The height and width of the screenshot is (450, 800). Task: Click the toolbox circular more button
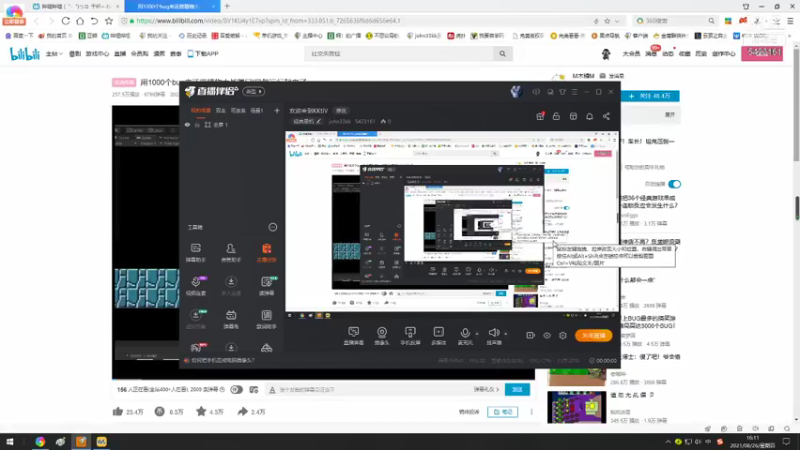click(x=272, y=227)
